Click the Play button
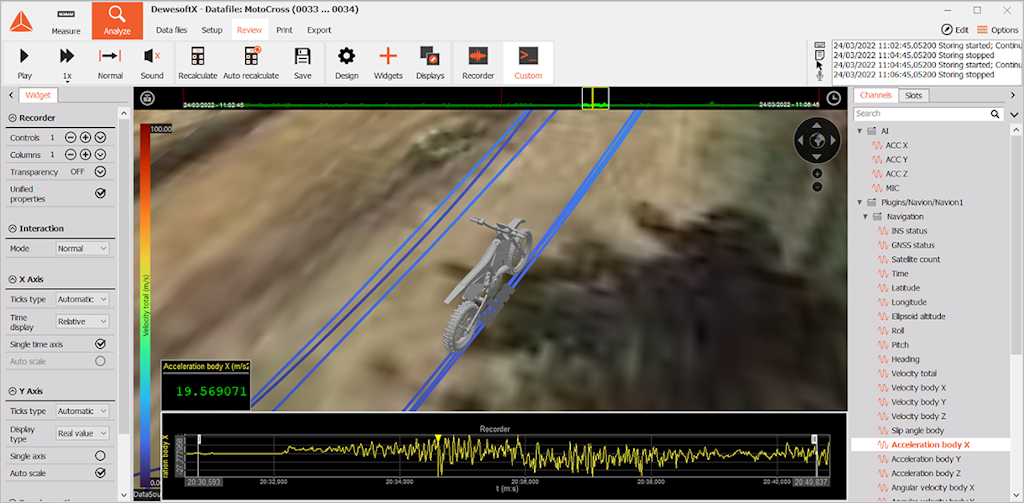Screen dimensions: 1024x503 pos(24,63)
